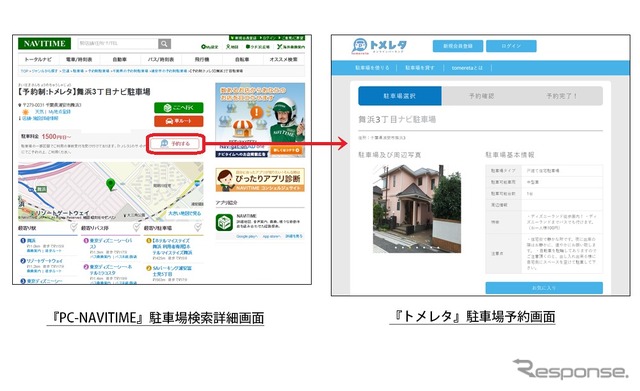The width and height of the screenshot is (640, 391).
Task: Click the green ここへ行く button
Action: 179,108
